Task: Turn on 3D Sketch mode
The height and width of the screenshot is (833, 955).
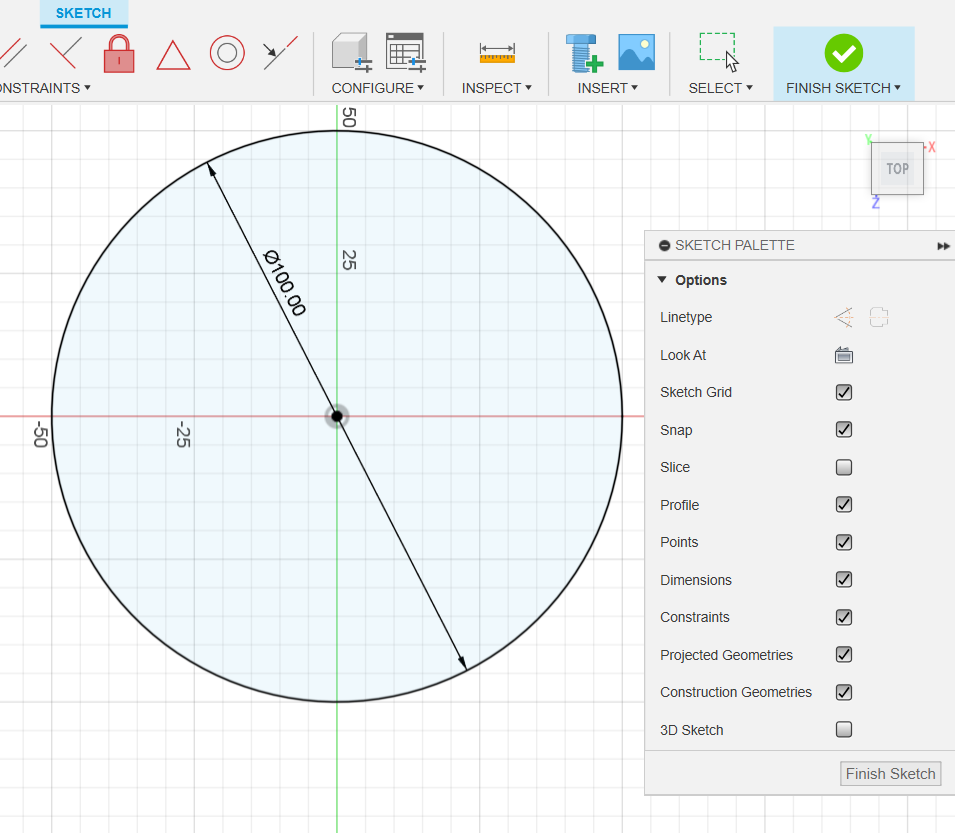Action: click(x=843, y=729)
